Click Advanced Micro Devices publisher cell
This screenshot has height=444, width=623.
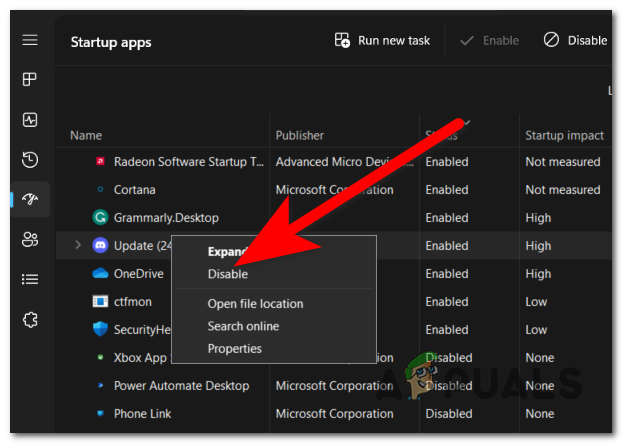pyautogui.click(x=344, y=162)
